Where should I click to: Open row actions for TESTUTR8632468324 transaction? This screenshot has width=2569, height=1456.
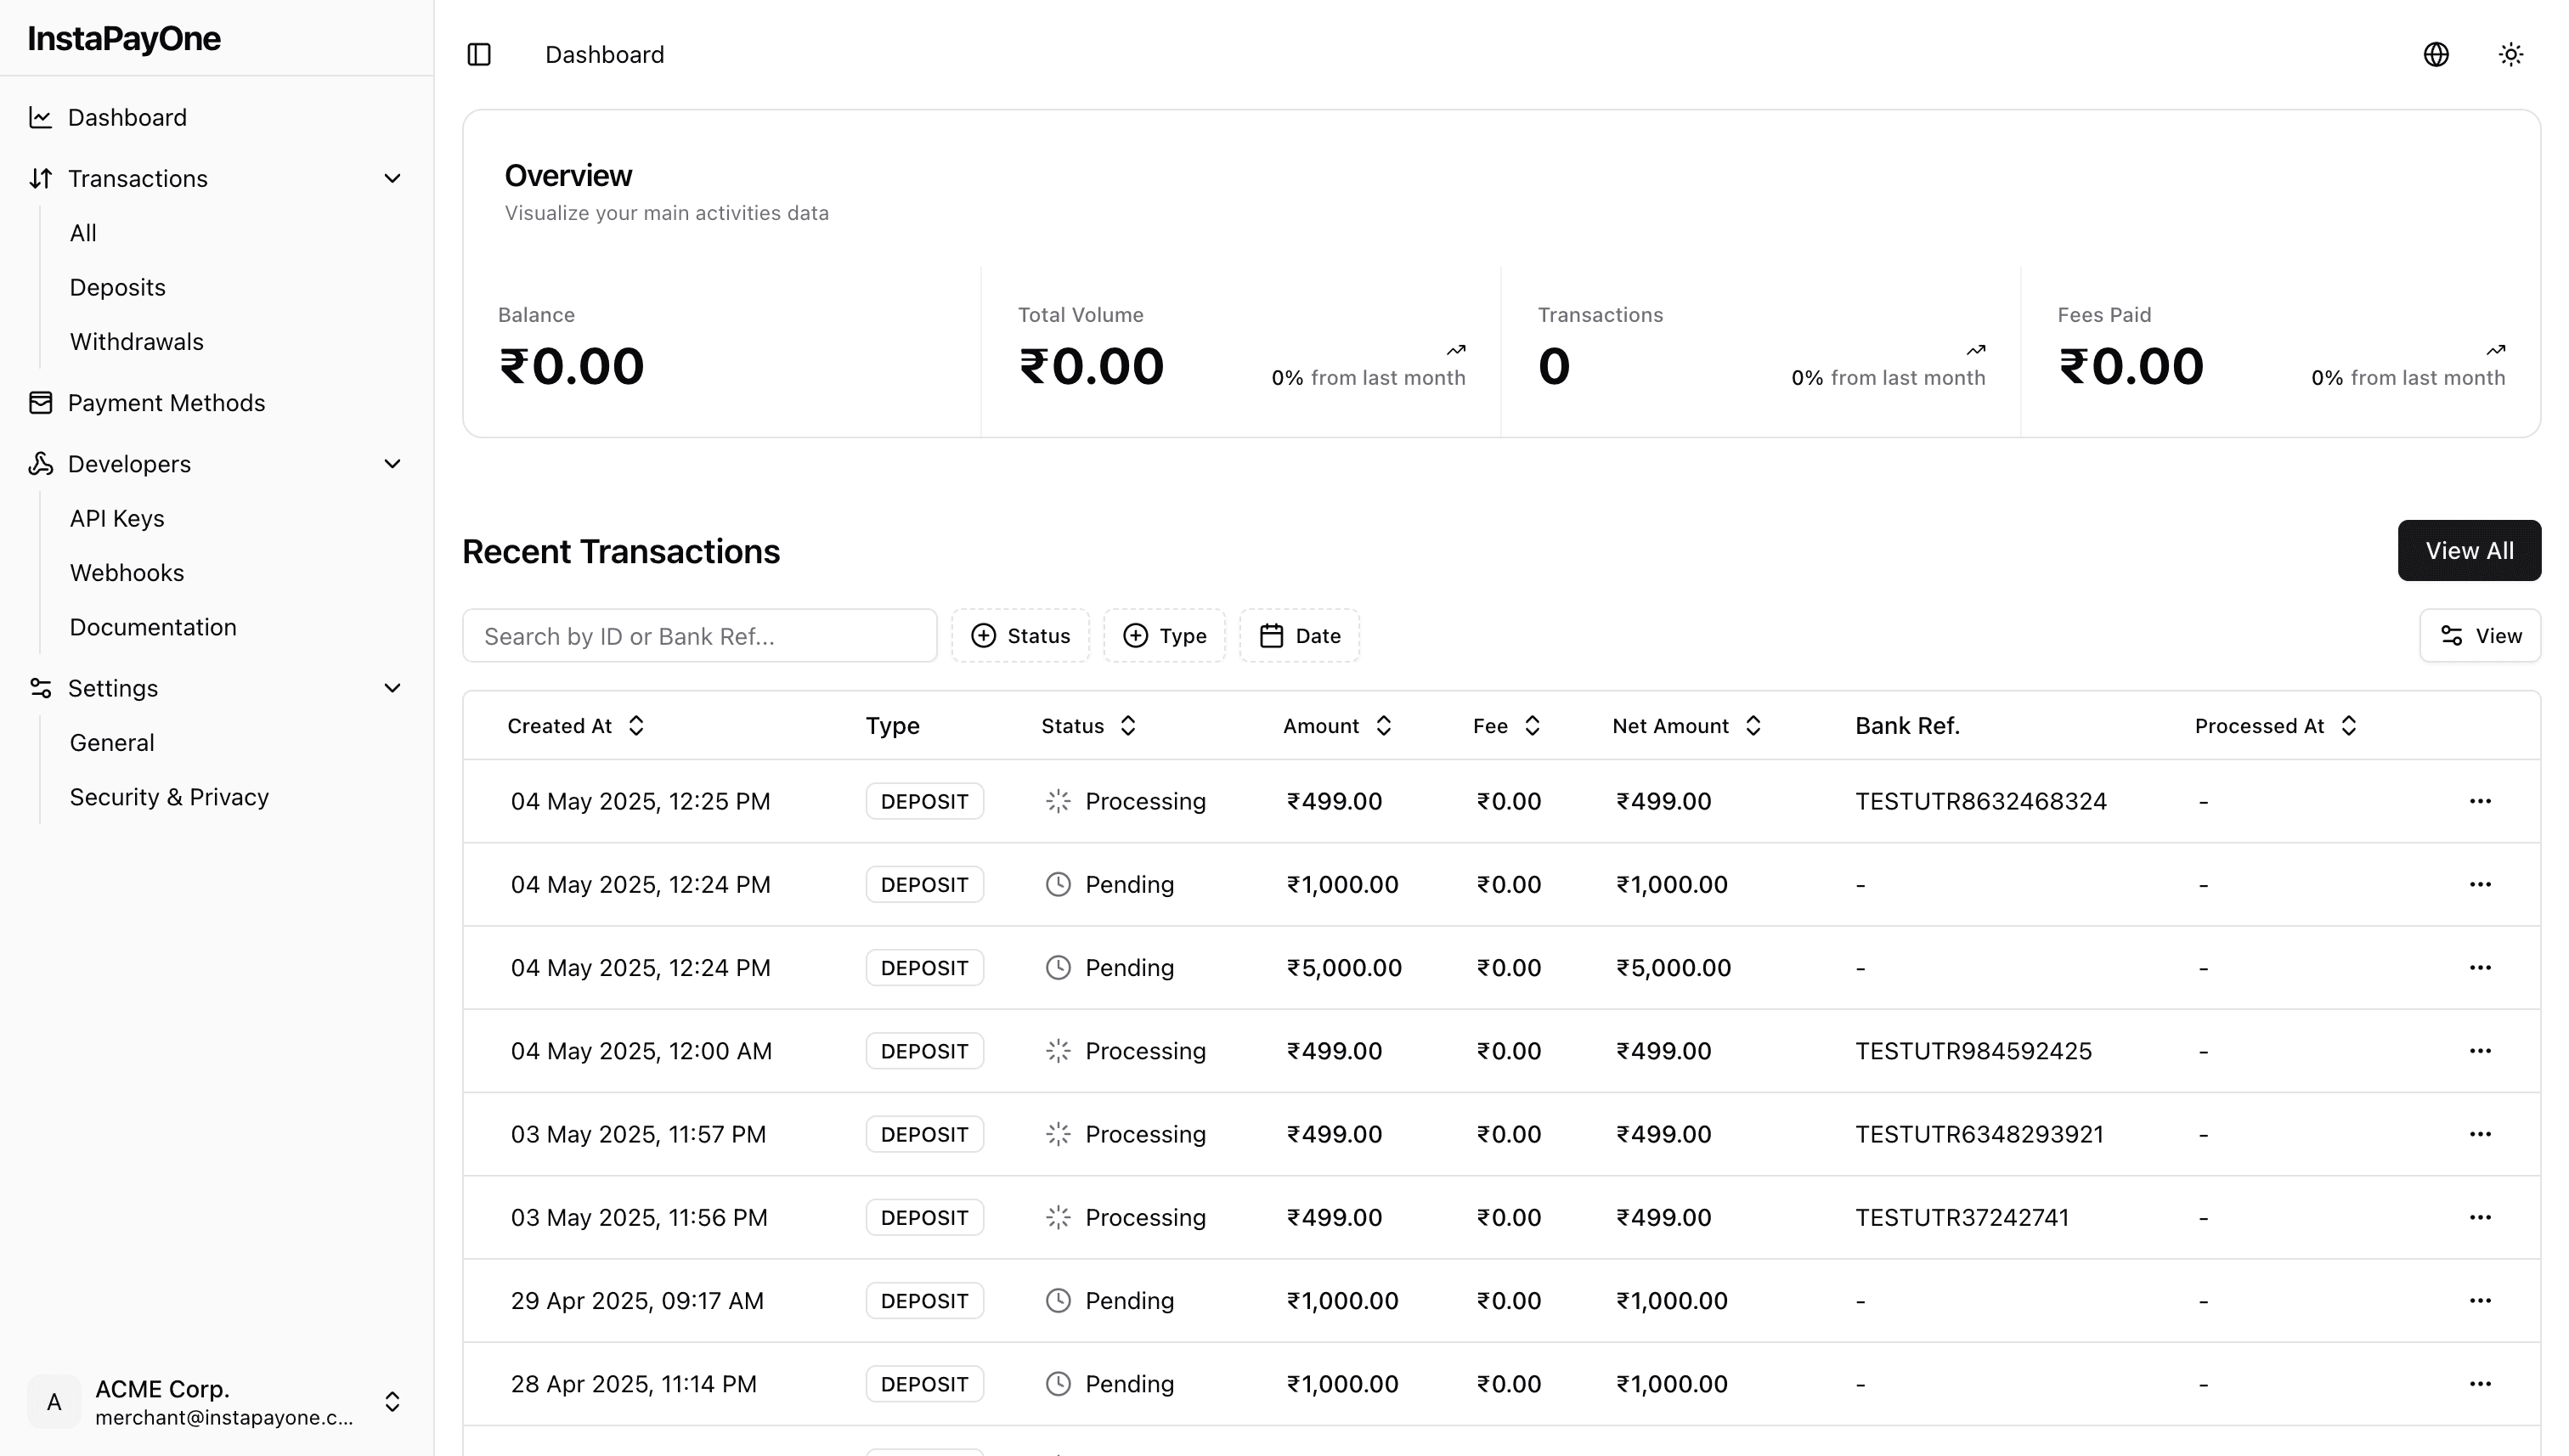click(x=2479, y=801)
